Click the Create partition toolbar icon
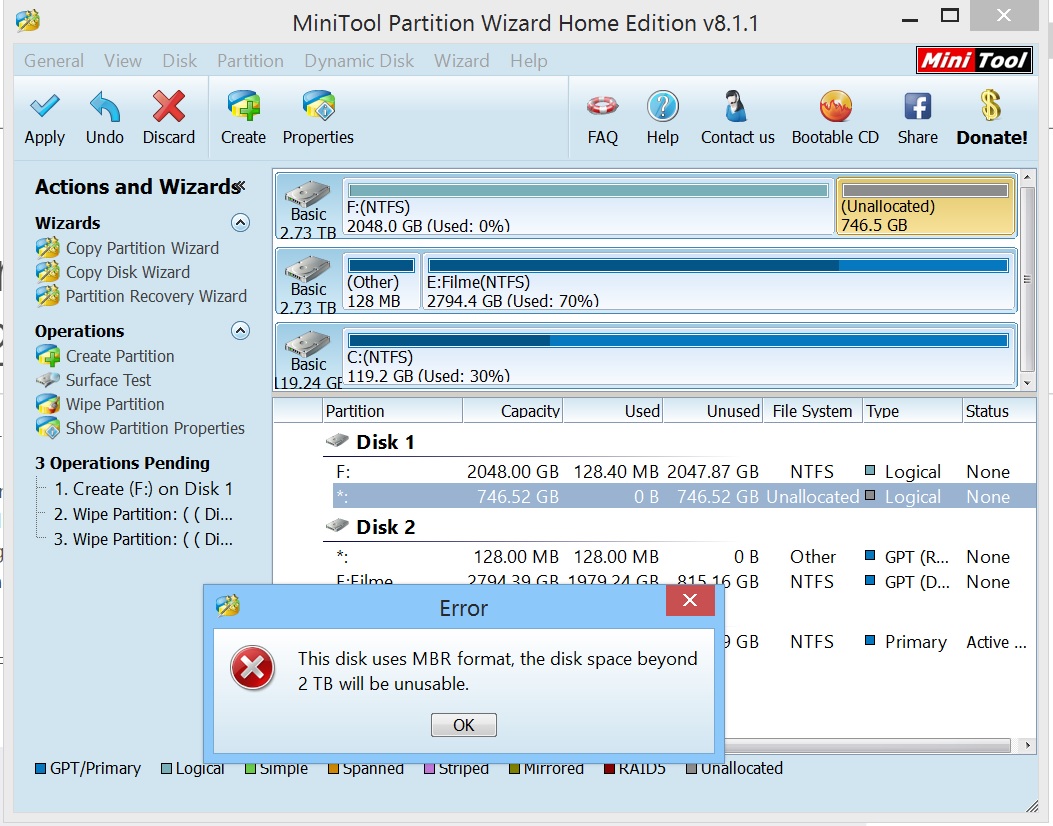Viewport: 1053px width, 826px height. coord(243,105)
